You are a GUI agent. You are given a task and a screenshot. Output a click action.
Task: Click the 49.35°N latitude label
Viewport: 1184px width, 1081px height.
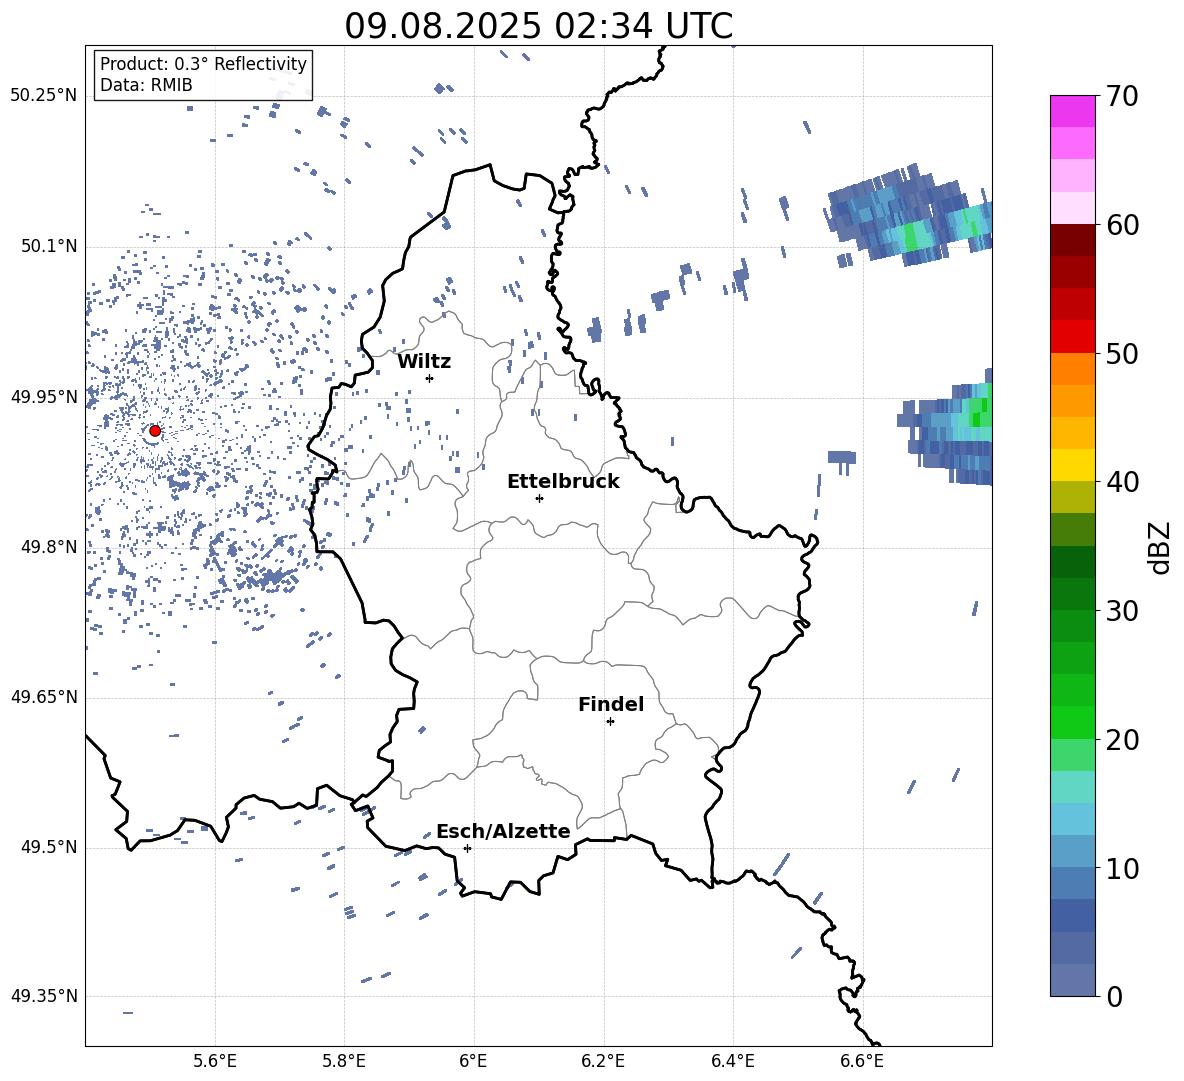[x=44, y=996]
